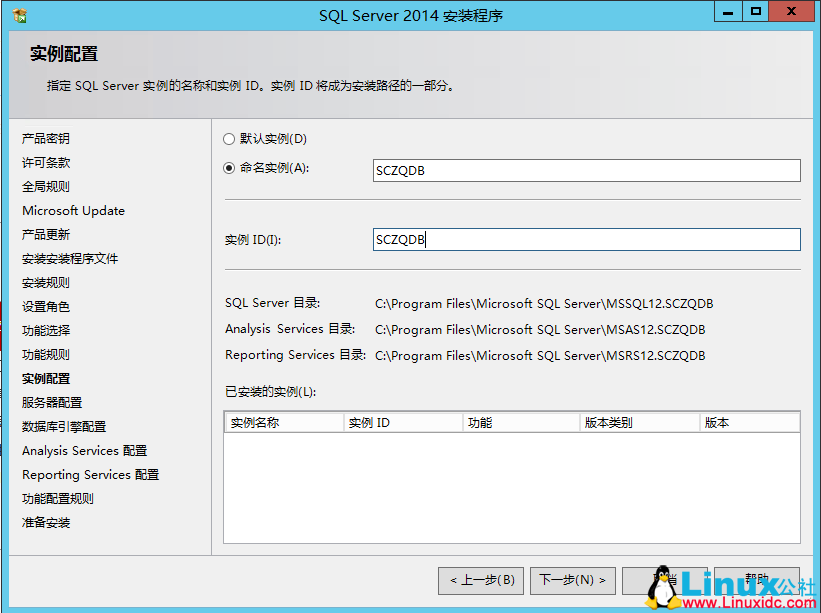Open Reporting Services 配置 step
This screenshot has width=821, height=613.
[88, 474]
